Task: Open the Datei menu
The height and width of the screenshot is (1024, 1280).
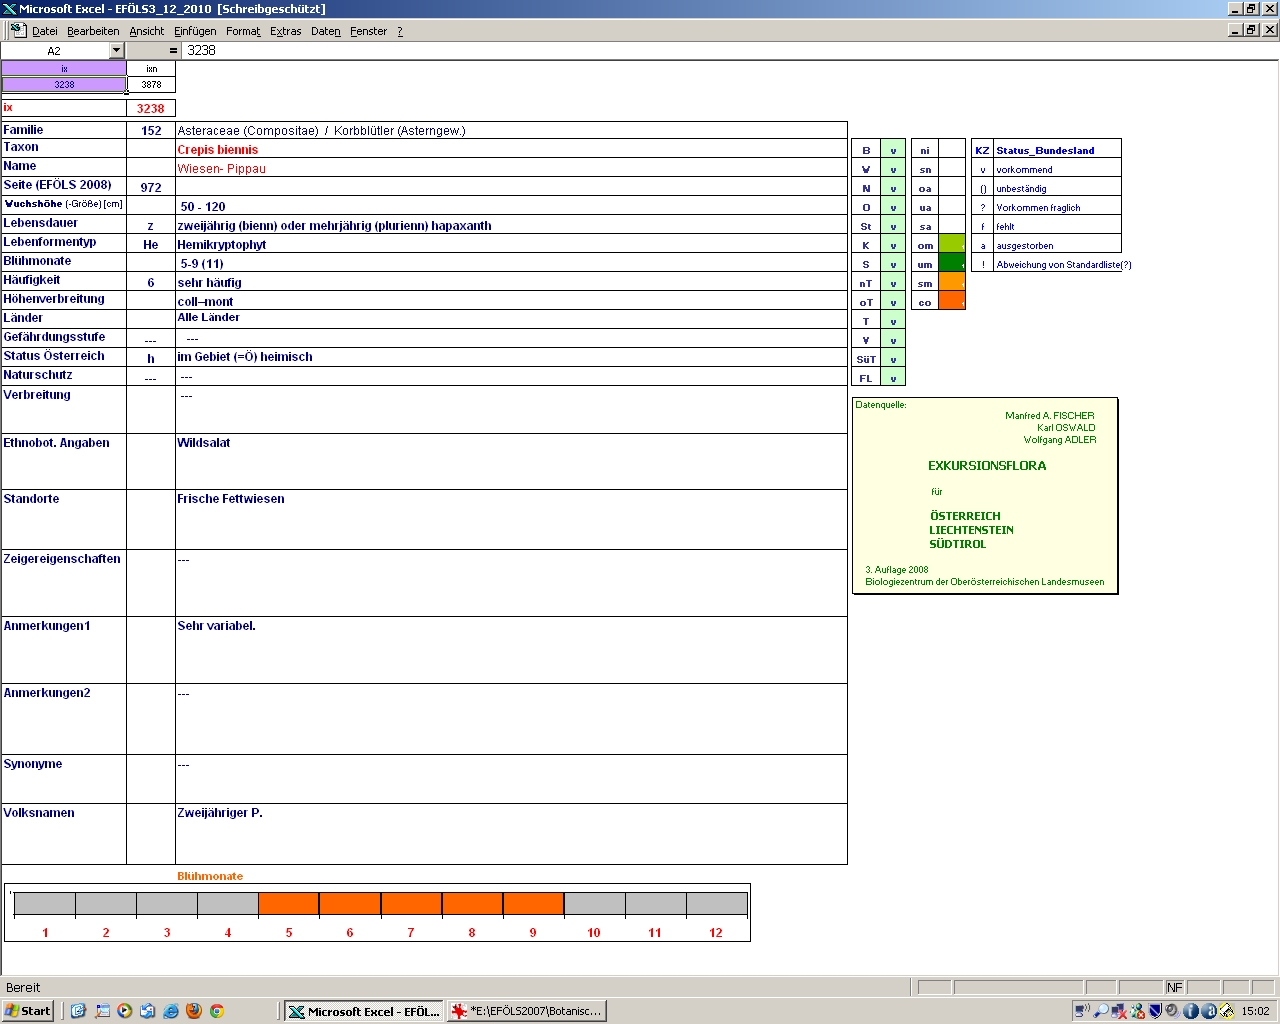Action: (x=45, y=31)
